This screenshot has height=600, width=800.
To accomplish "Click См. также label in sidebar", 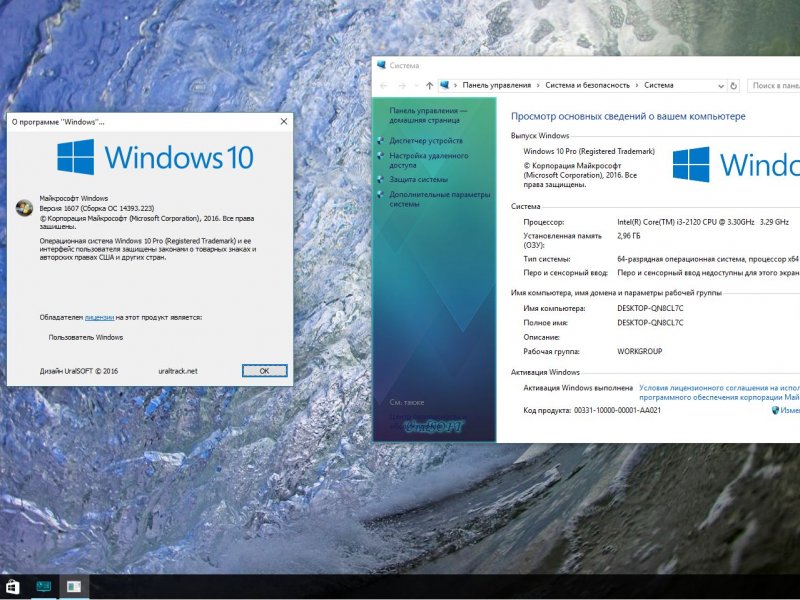I will click(x=407, y=402).
